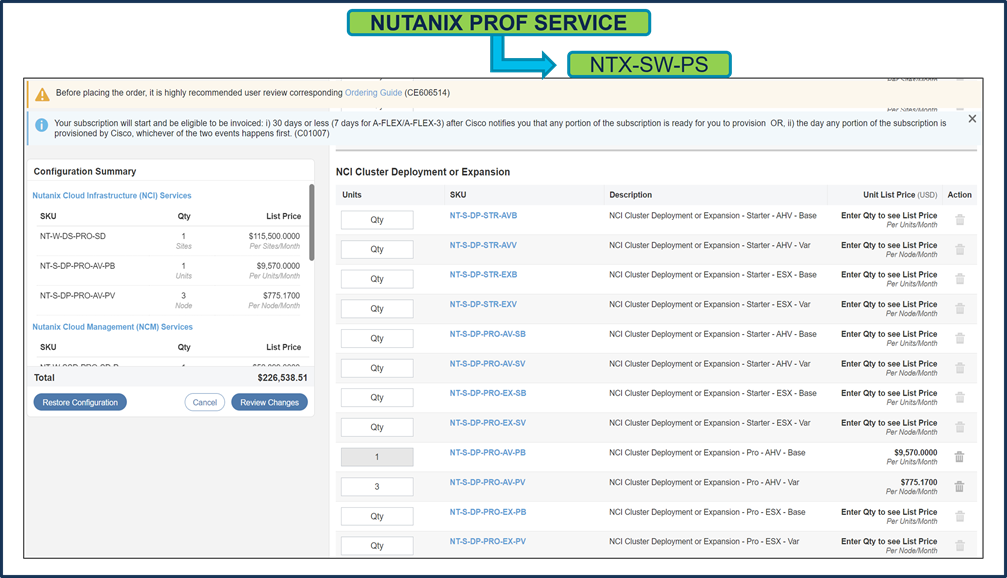Click the Unit List Price column header
Image resolution: width=1007 pixels, height=578 pixels.
tap(900, 195)
